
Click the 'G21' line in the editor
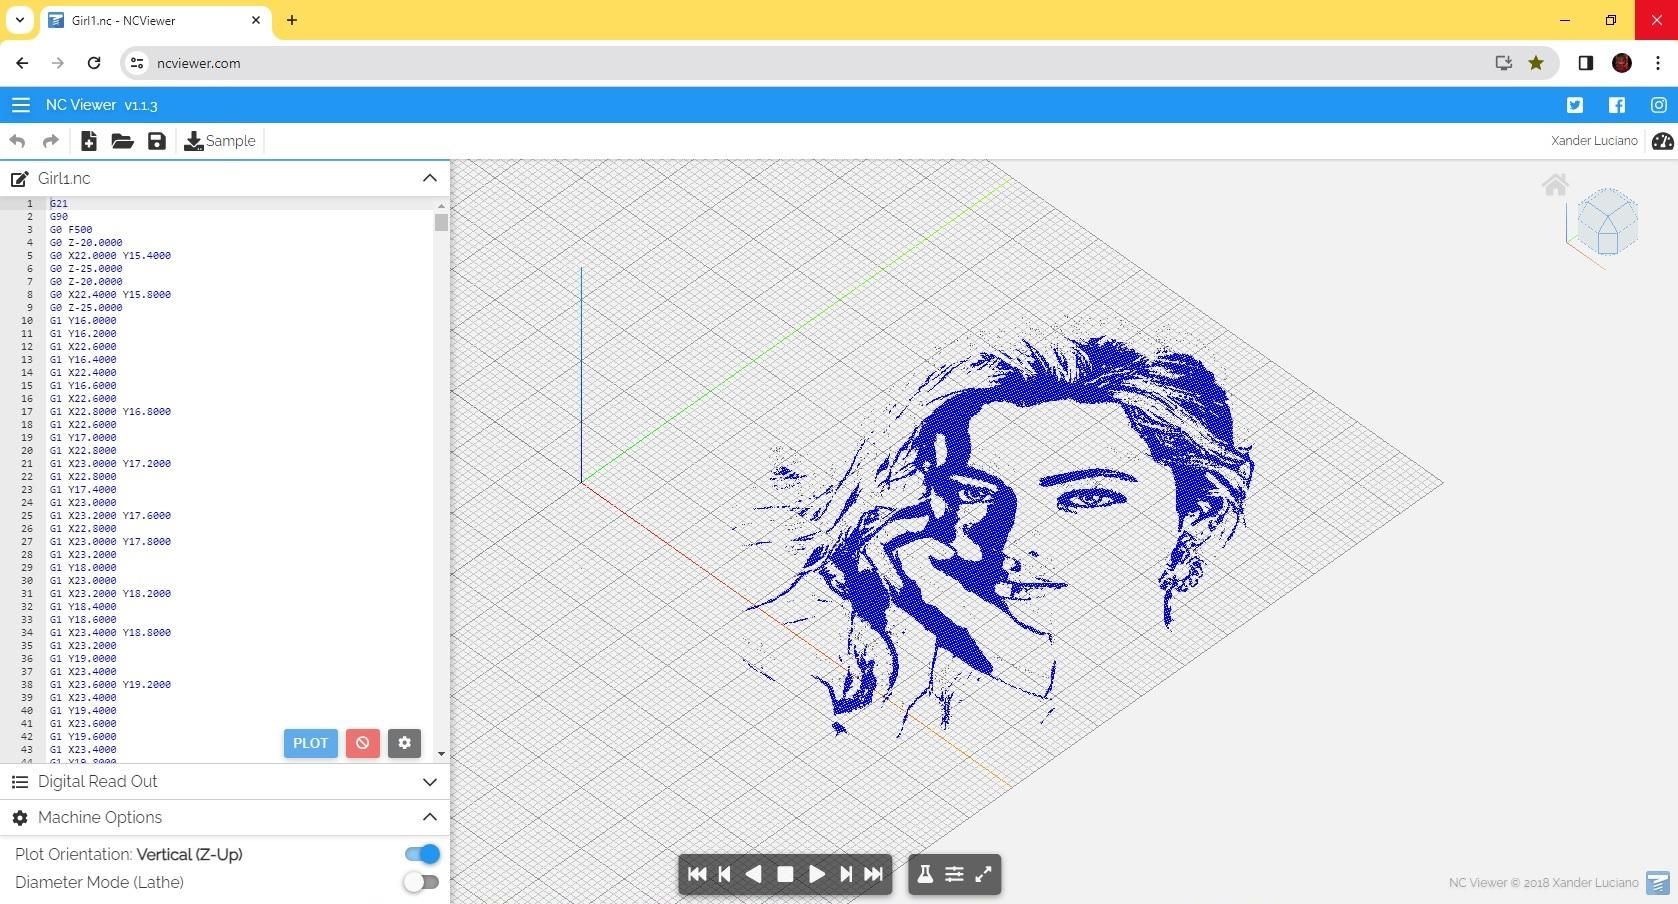[x=59, y=204]
